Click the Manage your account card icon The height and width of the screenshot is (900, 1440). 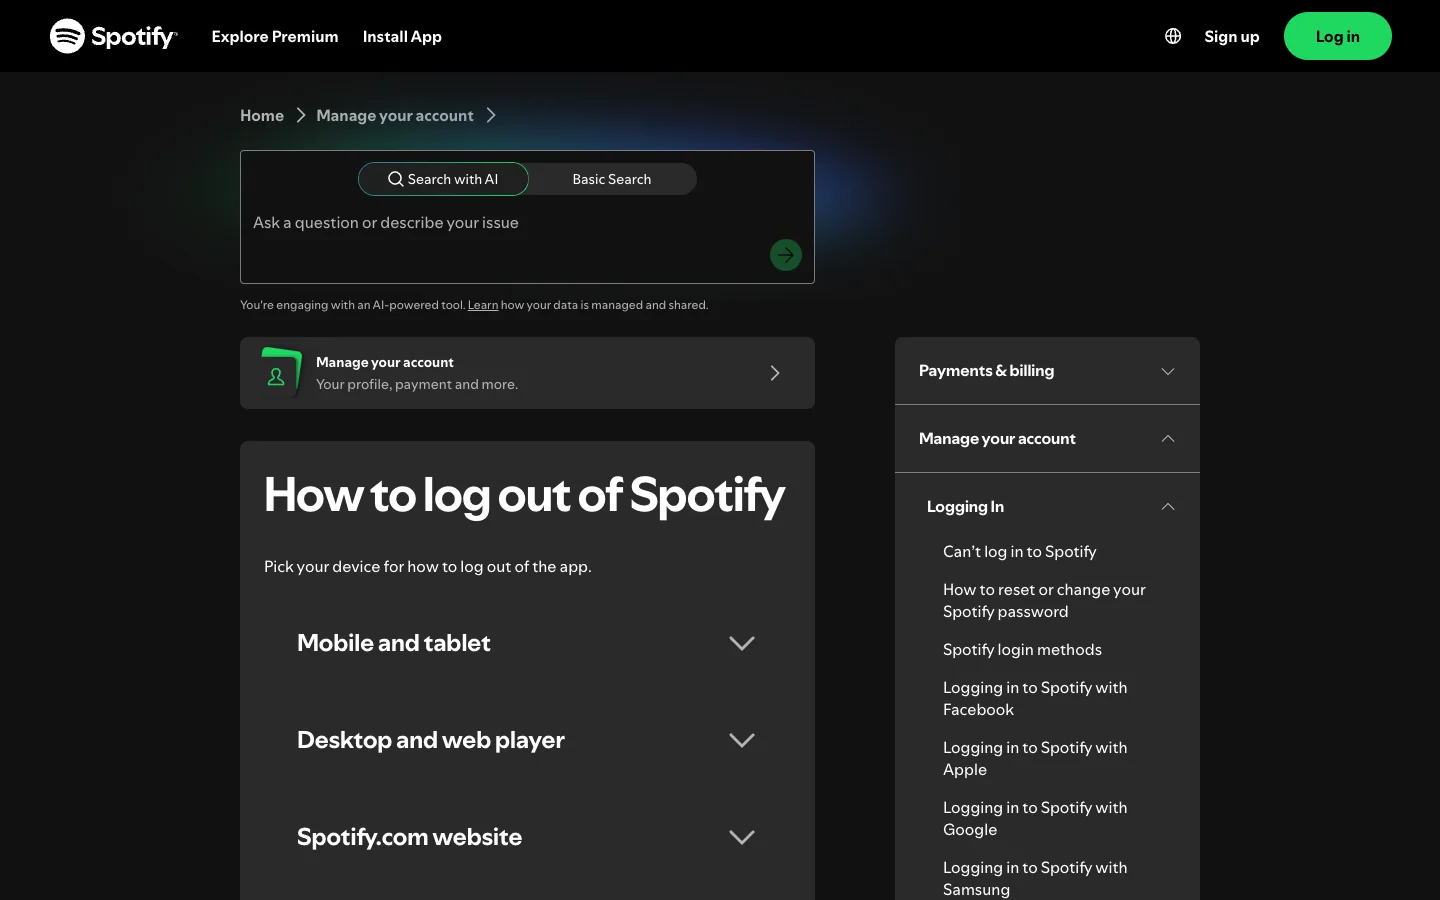tap(280, 373)
